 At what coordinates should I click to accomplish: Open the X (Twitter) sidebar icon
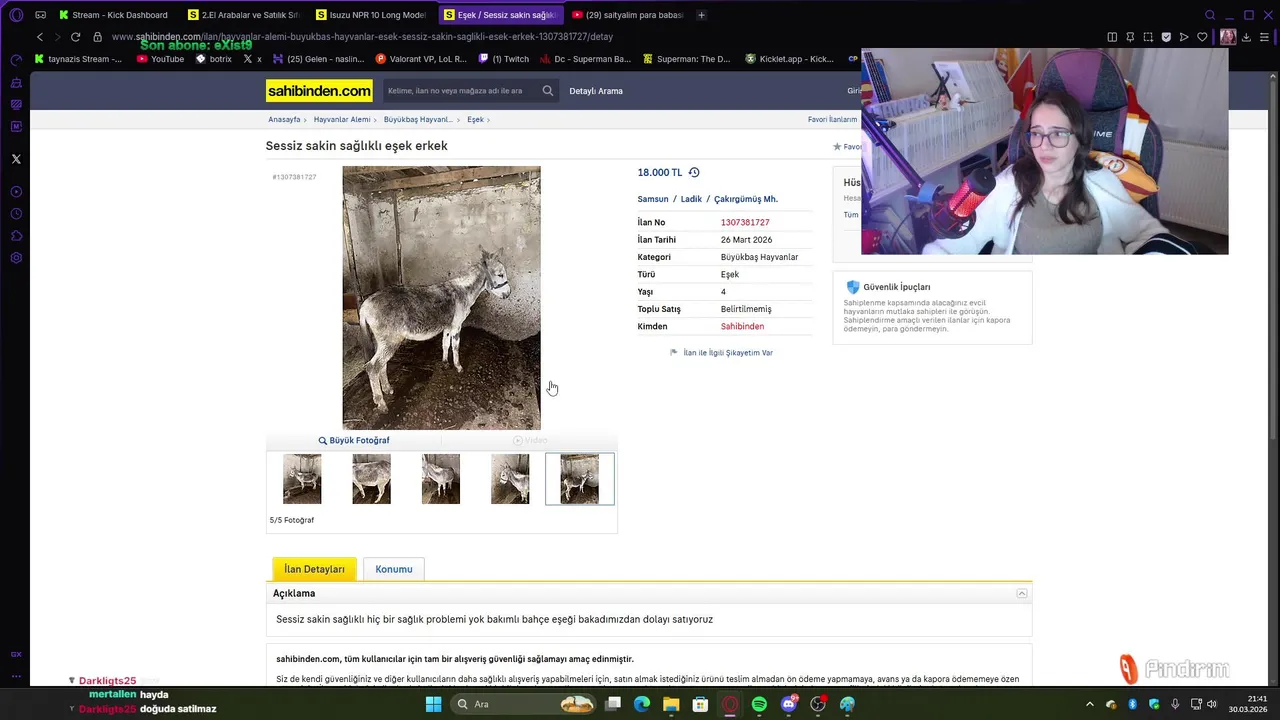click(16, 159)
